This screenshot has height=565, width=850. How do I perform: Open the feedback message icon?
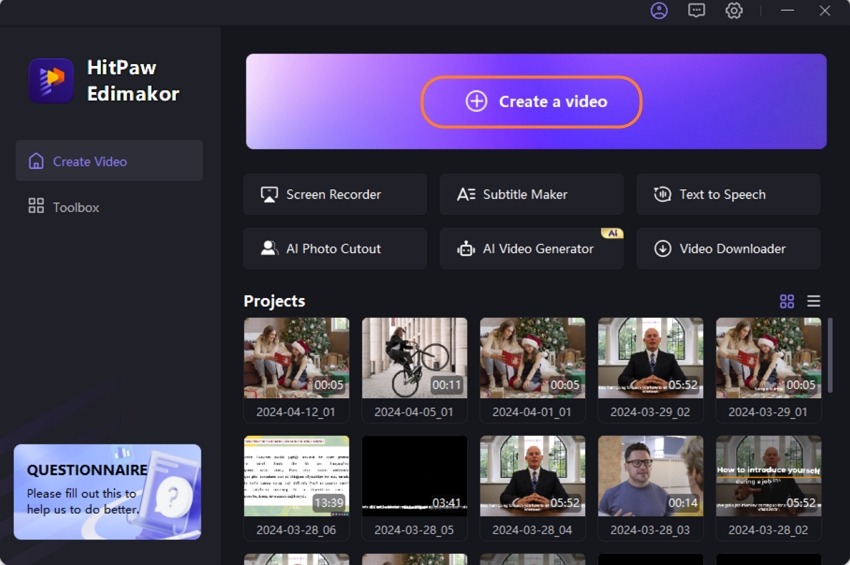697,10
